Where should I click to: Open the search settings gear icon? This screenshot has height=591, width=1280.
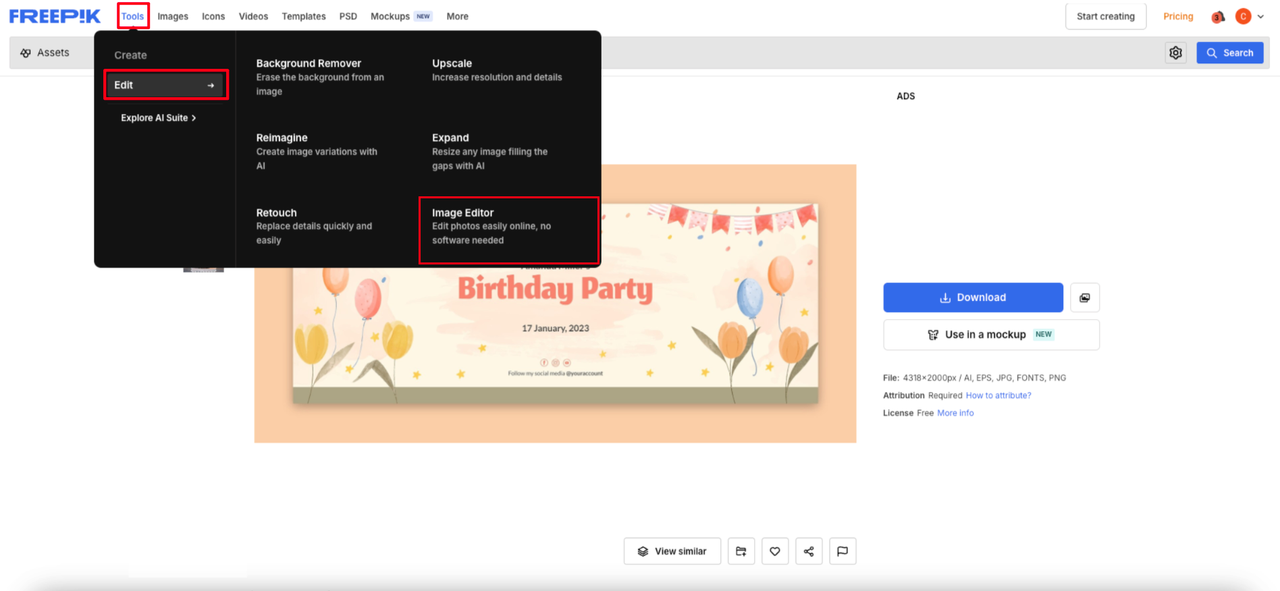point(1176,53)
